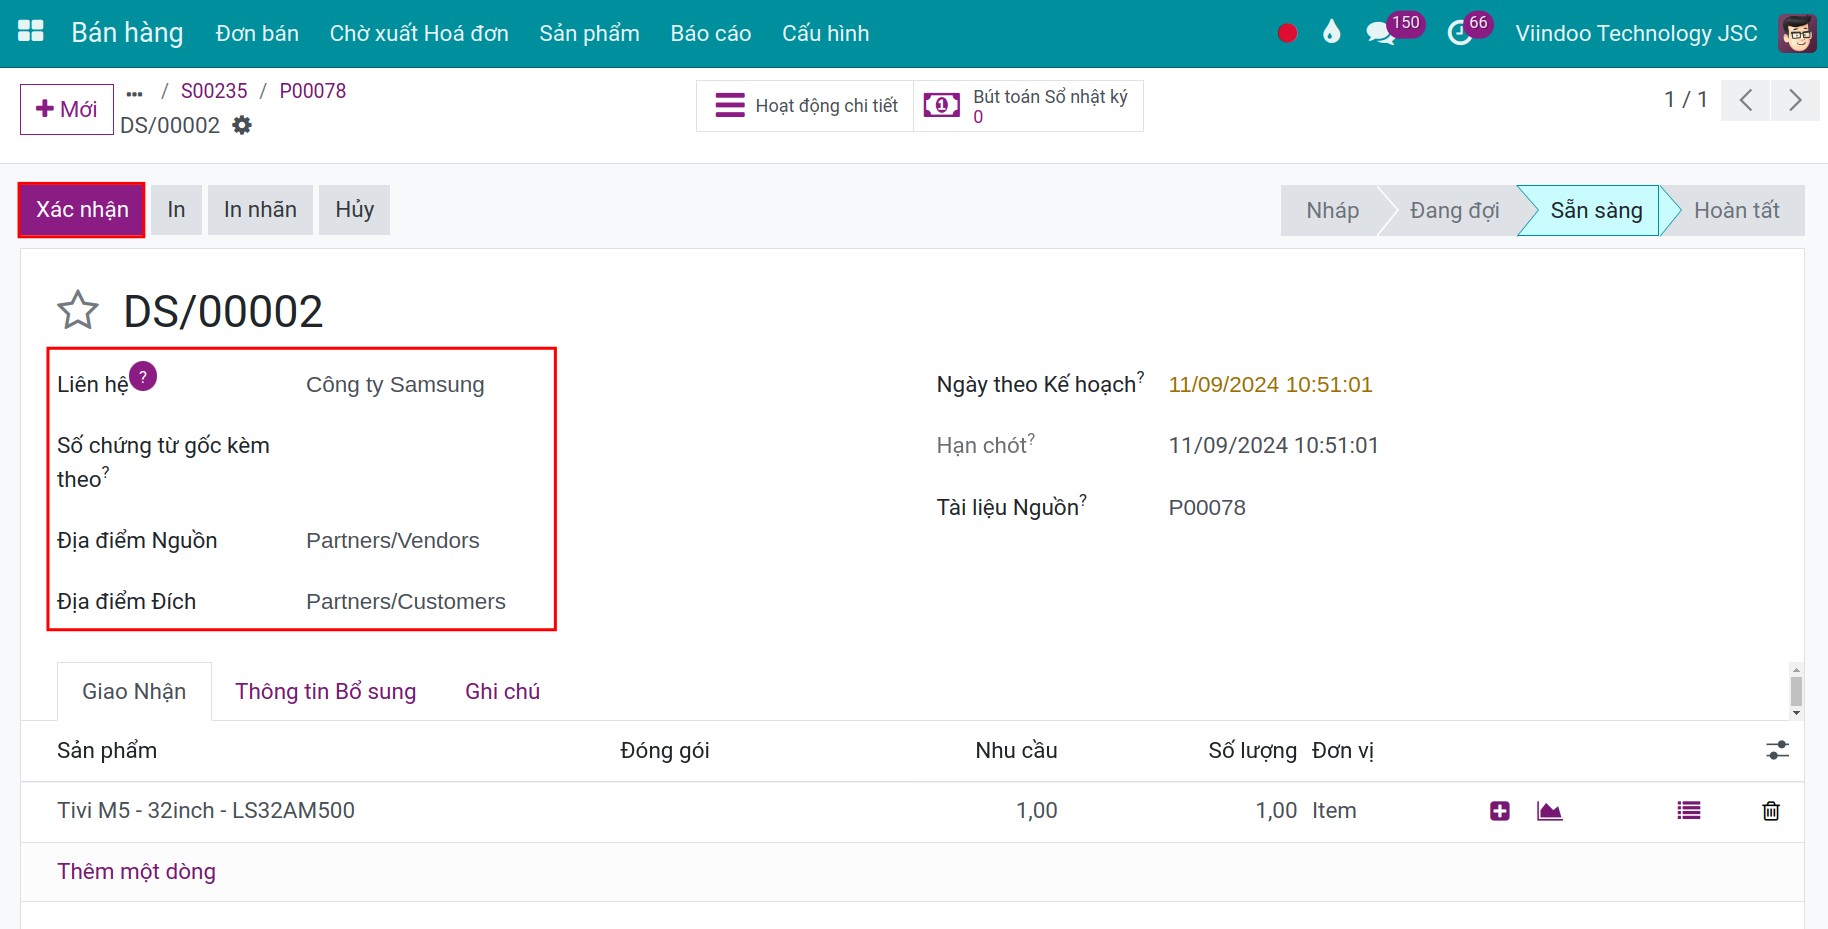Click the Hủy button
This screenshot has width=1828, height=929.
coord(354,210)
